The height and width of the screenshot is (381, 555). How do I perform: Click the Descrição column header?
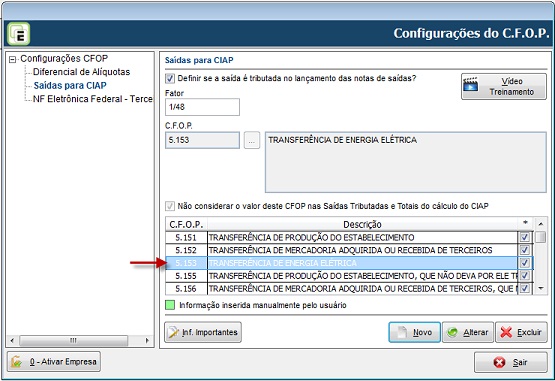pos(362,224)
